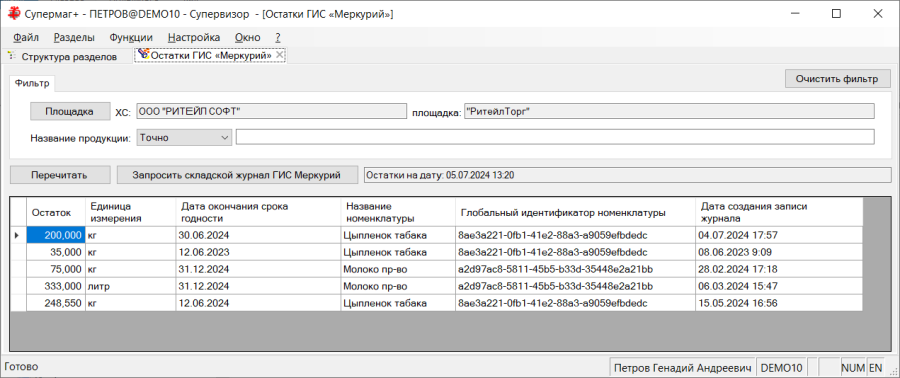Open the ? help menu
This screenshot has height=378, width=900.
(278, 37)
